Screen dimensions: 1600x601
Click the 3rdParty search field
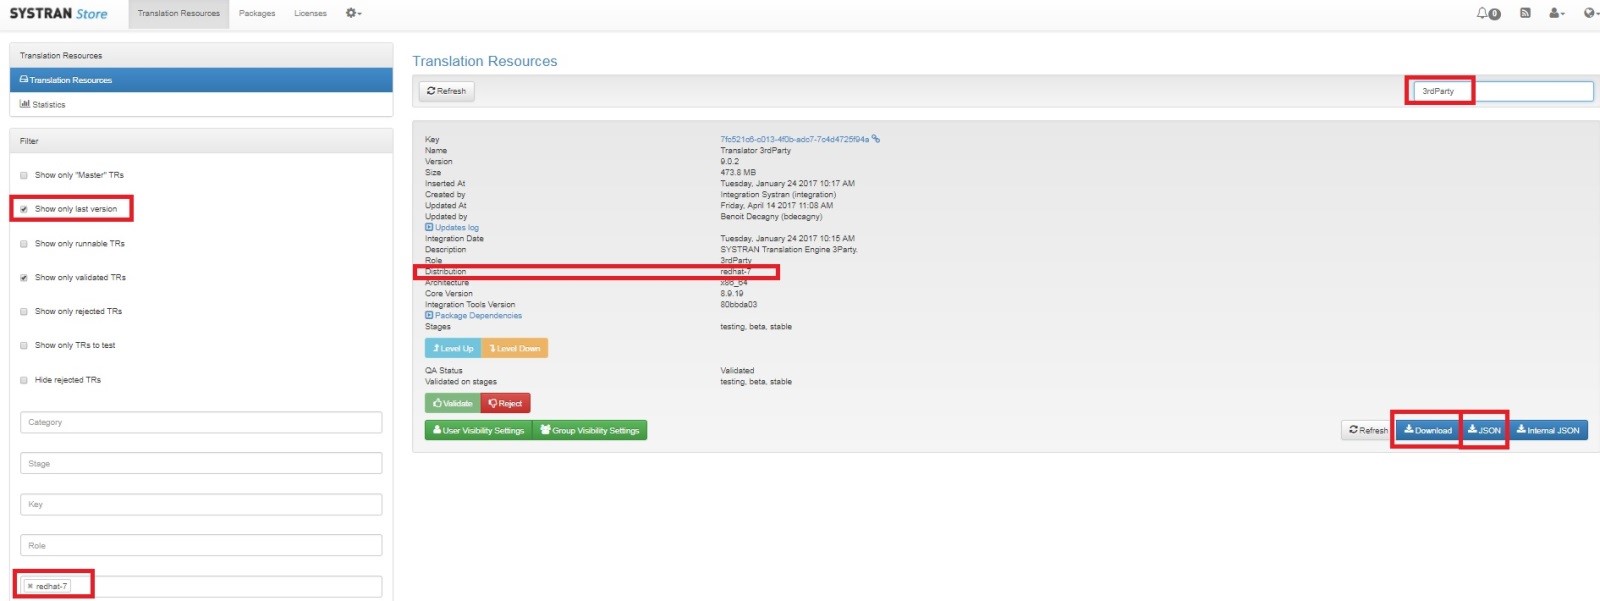(x=1503, y=91)
